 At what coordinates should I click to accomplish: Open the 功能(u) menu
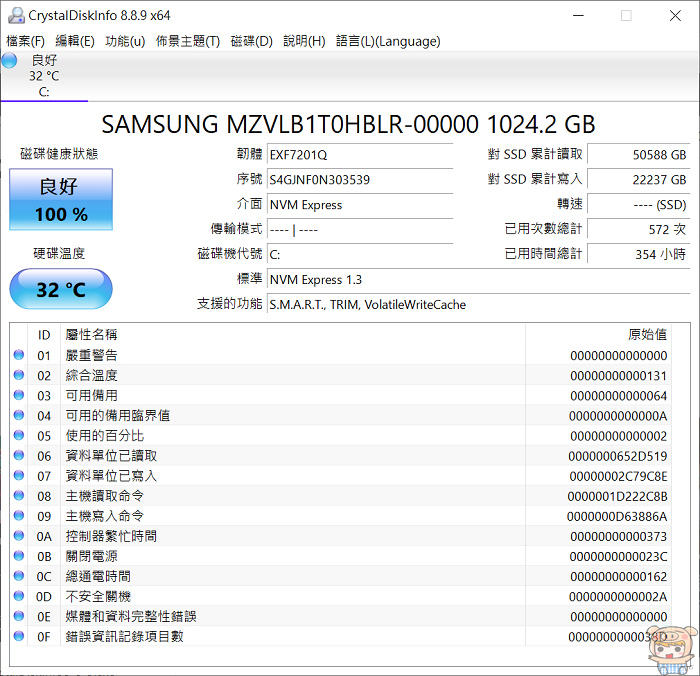125,41
